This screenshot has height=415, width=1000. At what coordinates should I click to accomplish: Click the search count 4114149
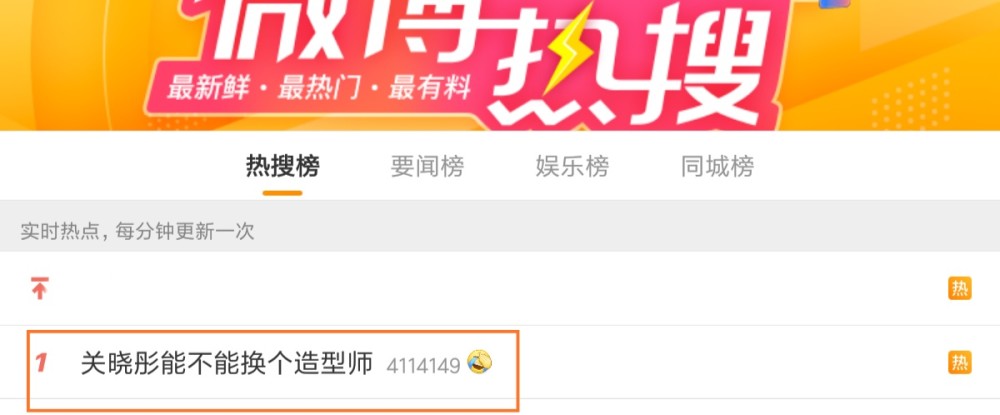423,365
